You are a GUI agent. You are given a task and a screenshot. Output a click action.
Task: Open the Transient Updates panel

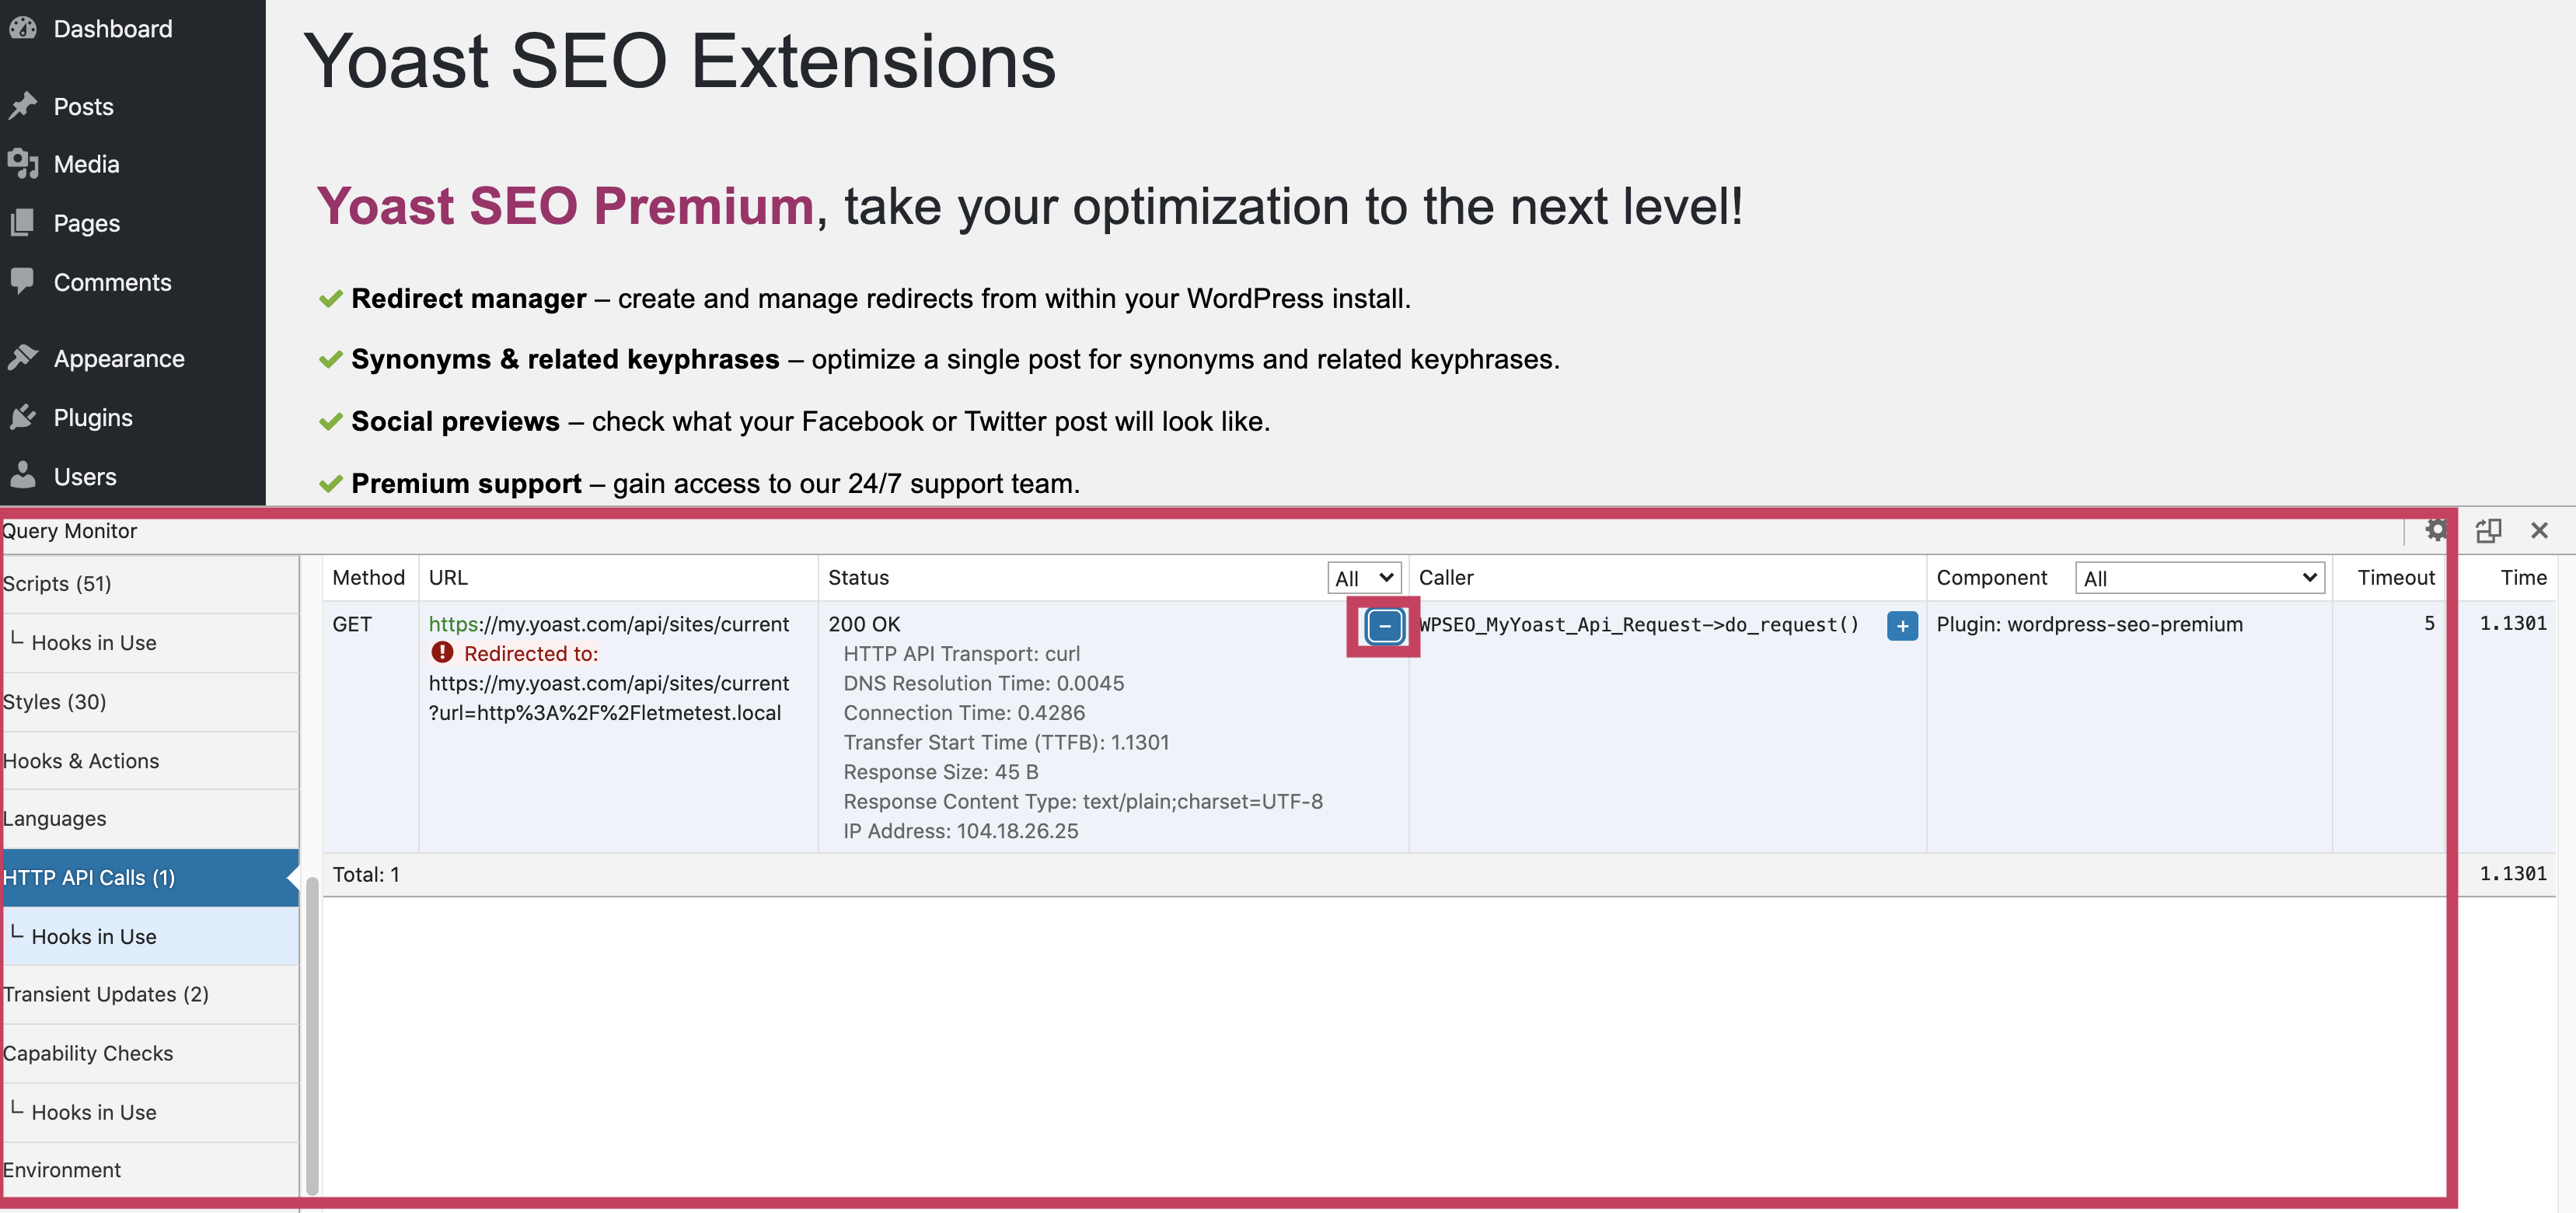(106, 994)
